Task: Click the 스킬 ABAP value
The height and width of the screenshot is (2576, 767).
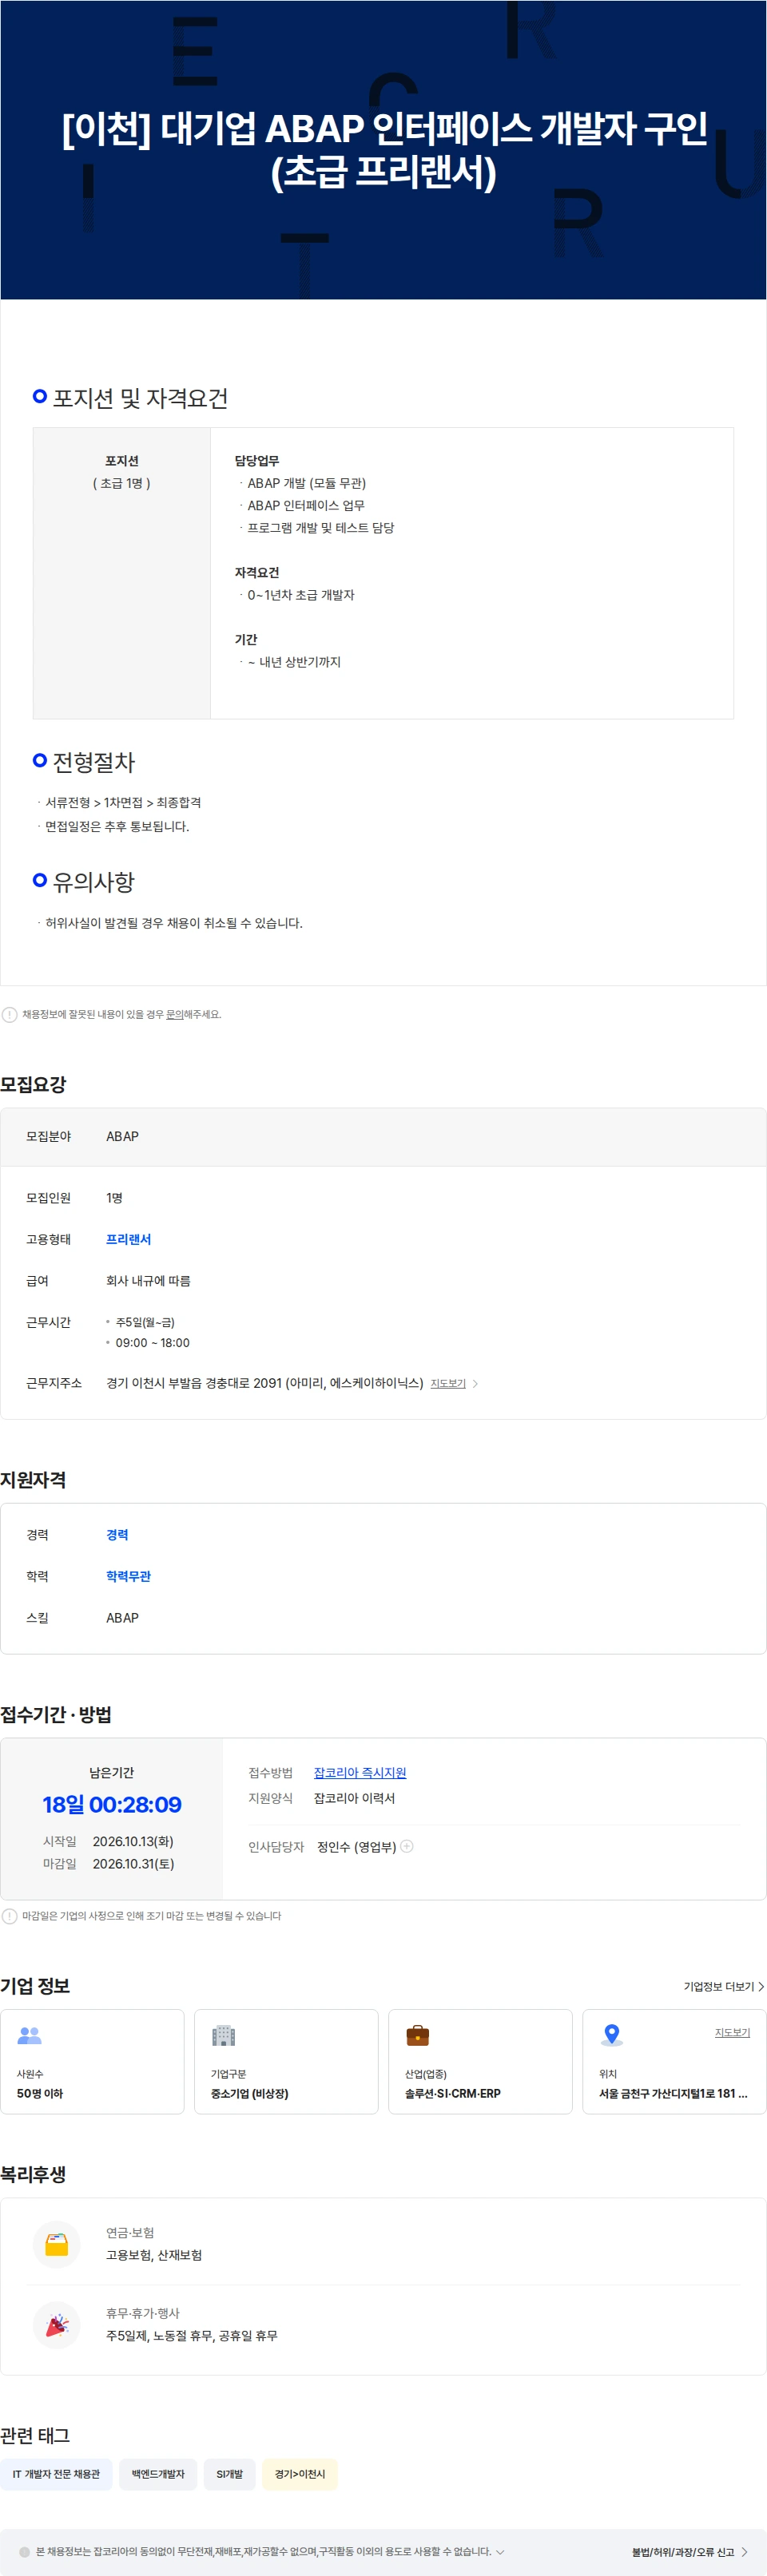Action: tap(122, 1617)
